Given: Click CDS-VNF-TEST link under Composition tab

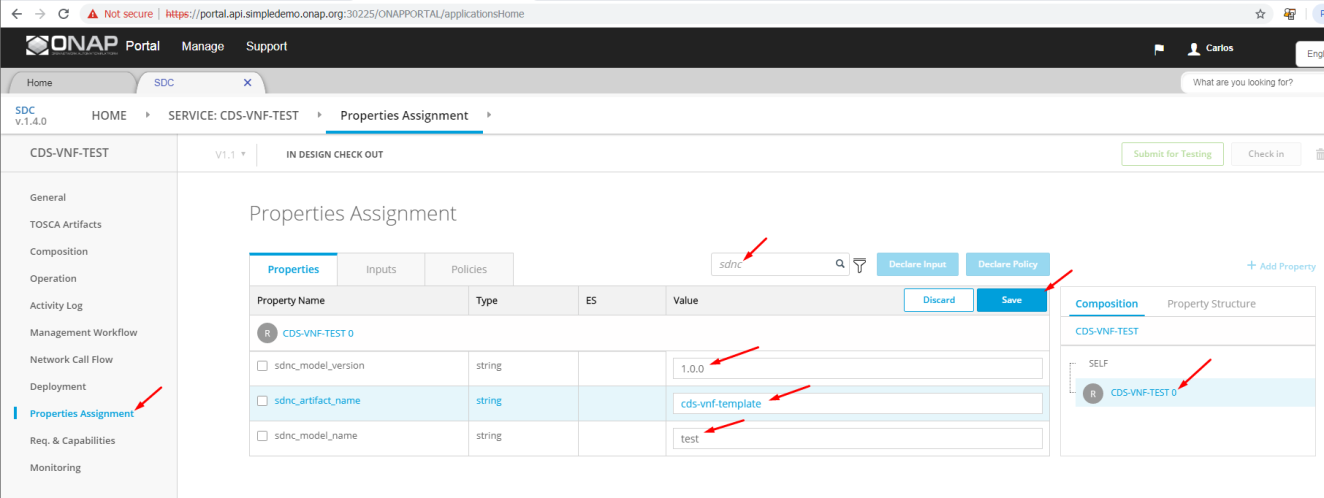Looking at the screenshot, I should point(1106,331).
